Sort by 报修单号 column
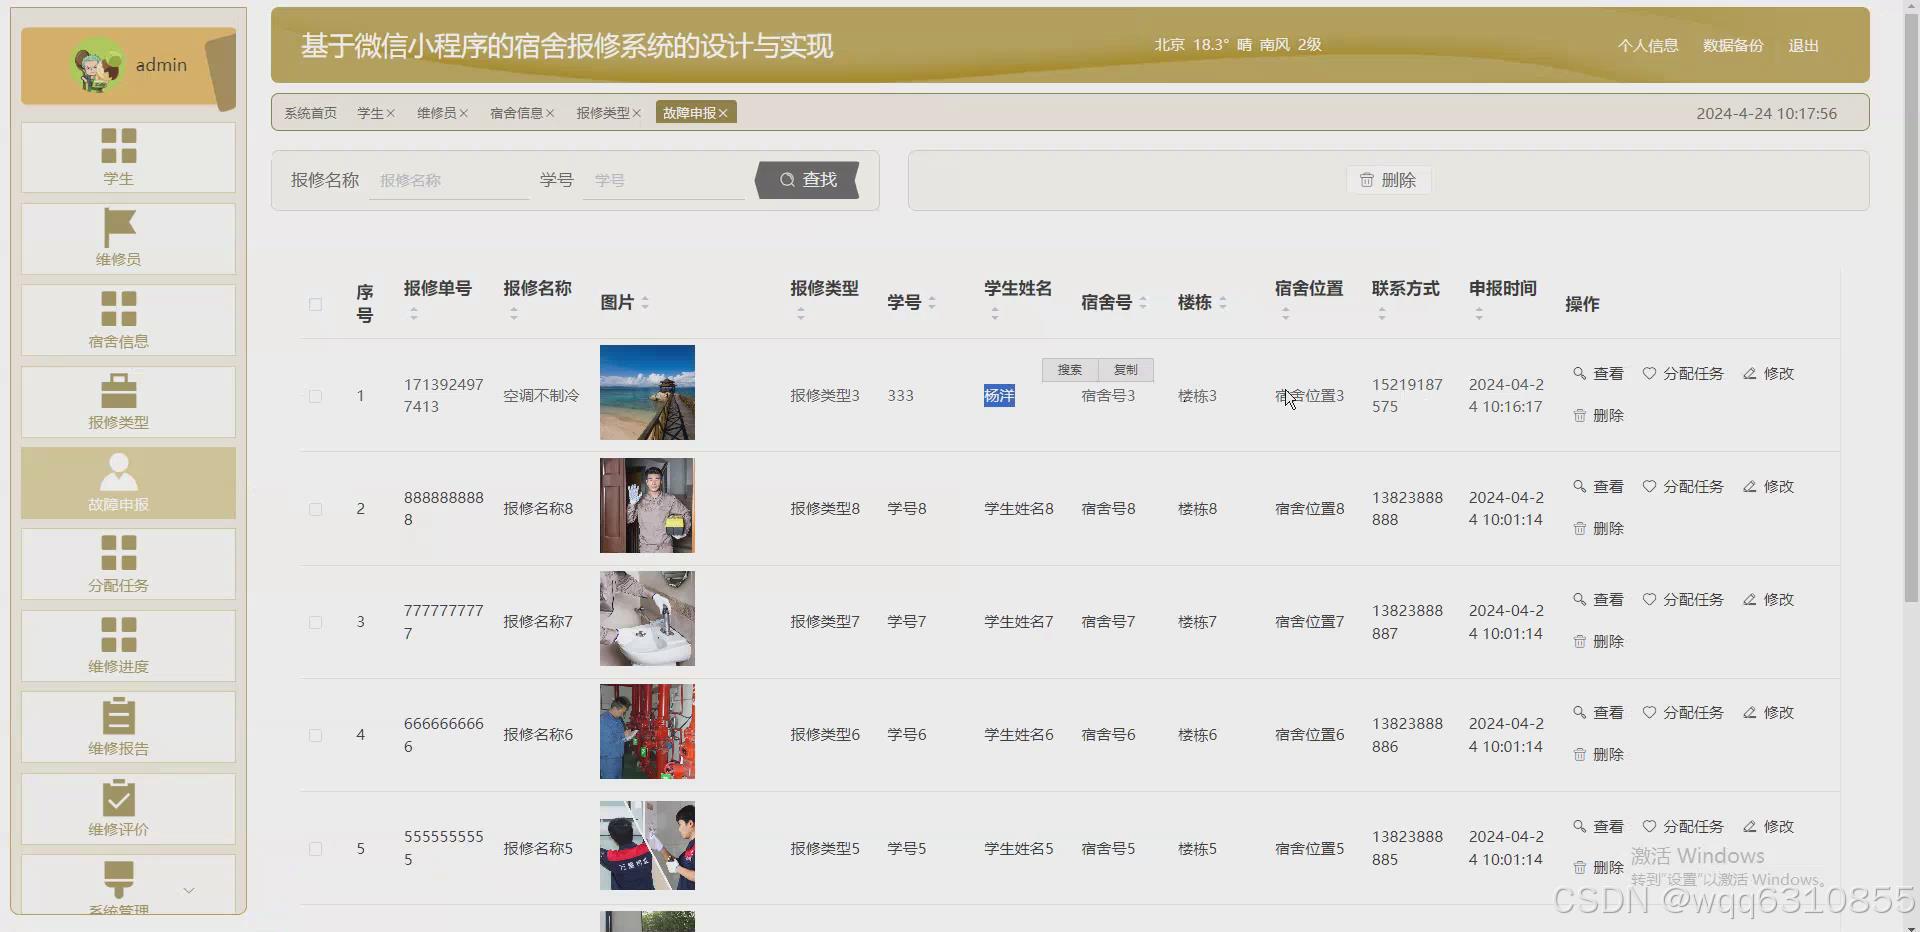This screenshot has height=932, width=1920. coord(413,314)
